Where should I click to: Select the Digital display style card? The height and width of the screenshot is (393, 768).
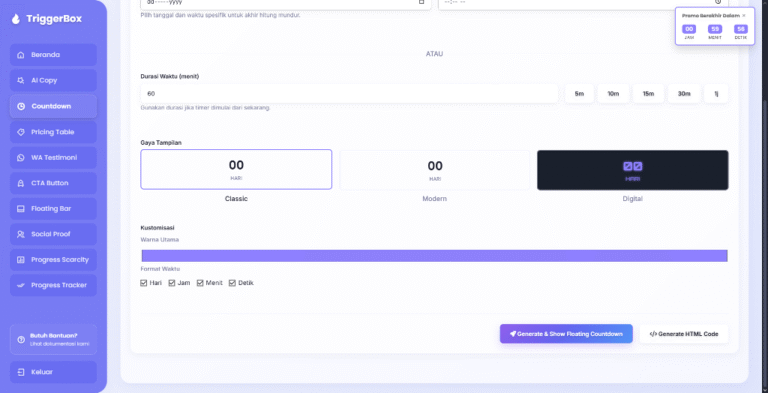pyautogui.click(x=633, y=170)
